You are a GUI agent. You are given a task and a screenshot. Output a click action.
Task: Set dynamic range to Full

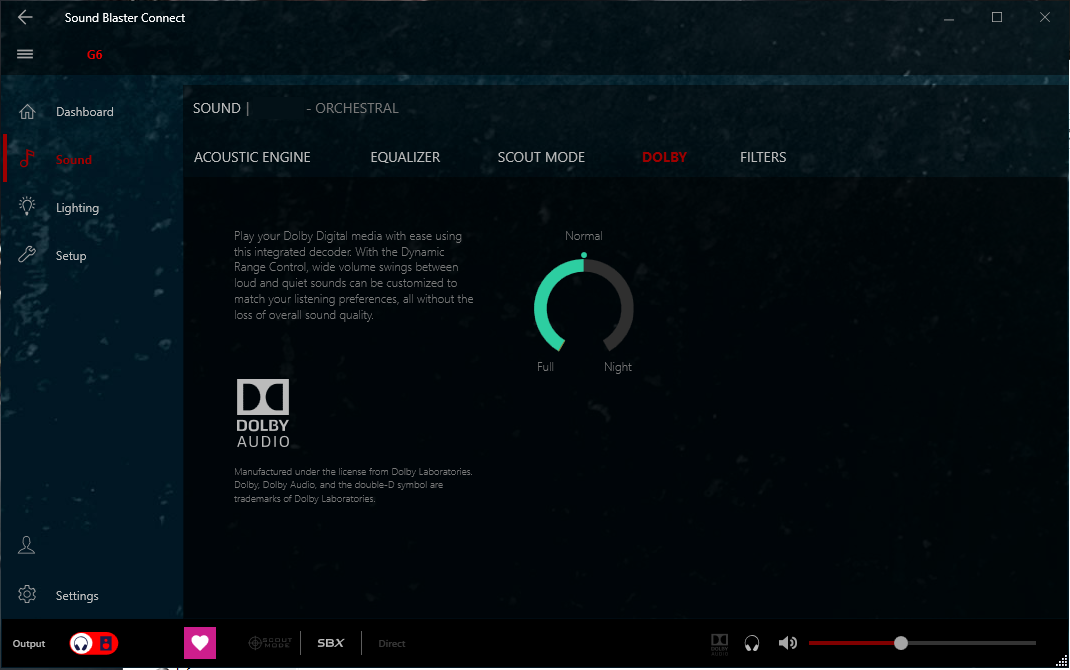coord(545,367)
